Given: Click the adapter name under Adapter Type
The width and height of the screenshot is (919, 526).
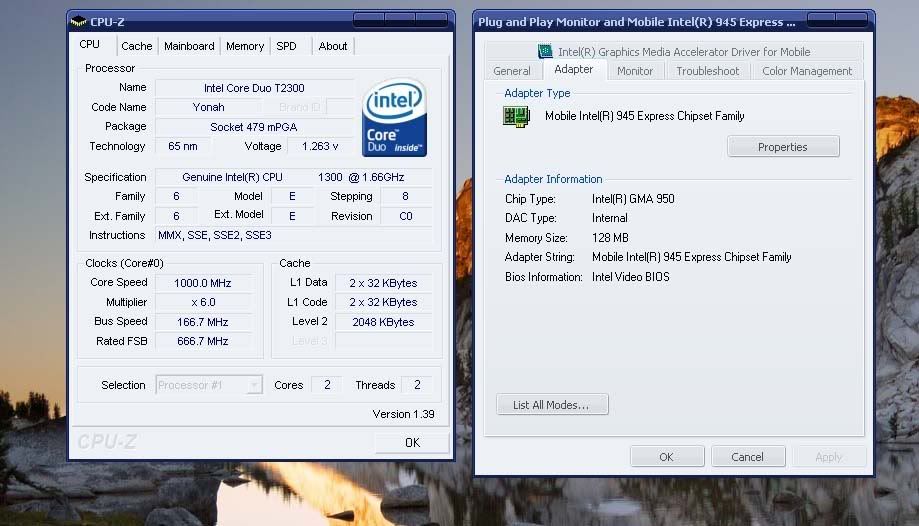Looking at the screenshot, I should 645,116.
